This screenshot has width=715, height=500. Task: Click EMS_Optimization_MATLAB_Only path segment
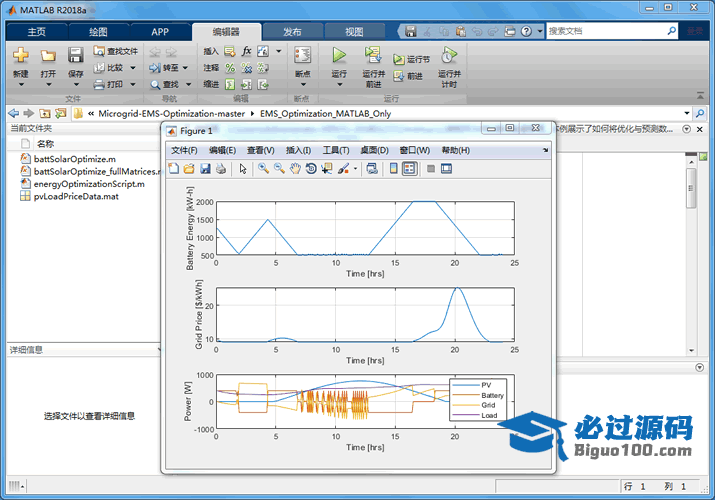coord(326,113)
